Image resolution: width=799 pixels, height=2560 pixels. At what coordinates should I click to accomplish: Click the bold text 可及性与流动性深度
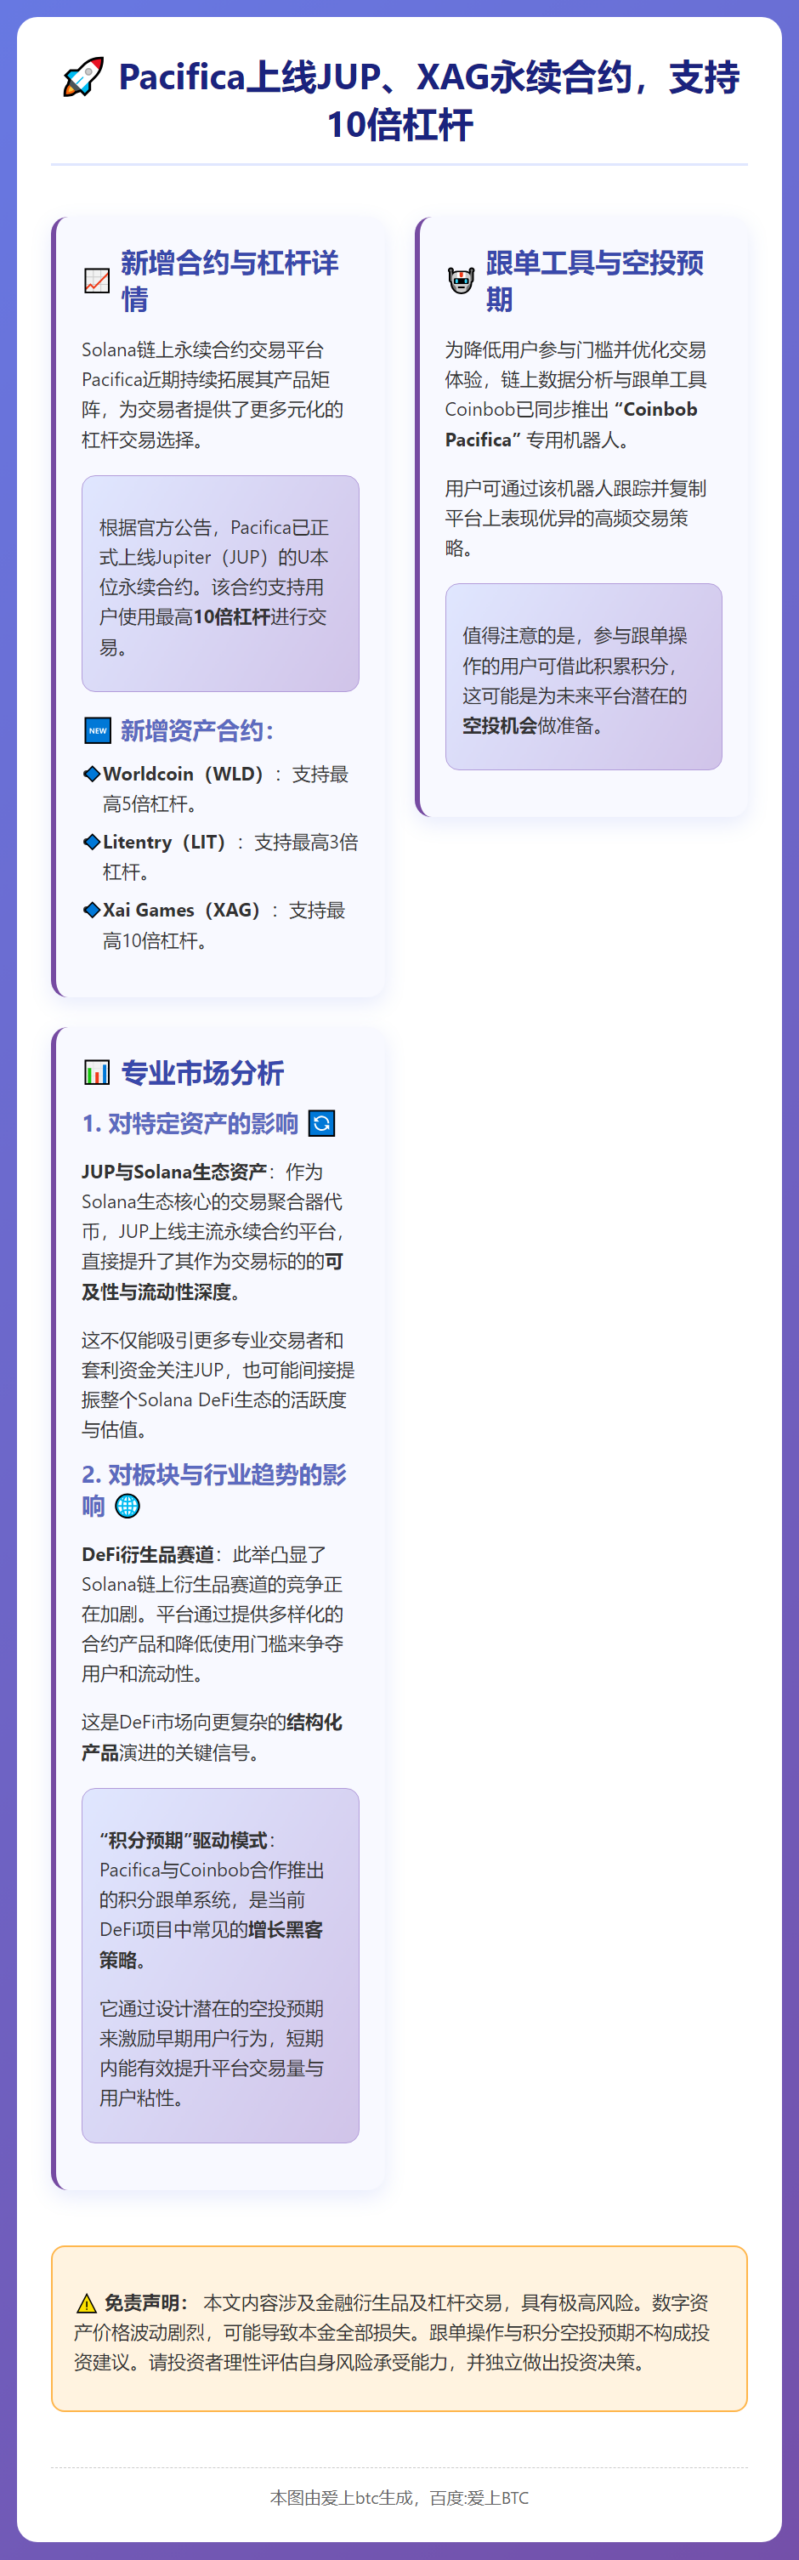click(x=212, y=1277)
